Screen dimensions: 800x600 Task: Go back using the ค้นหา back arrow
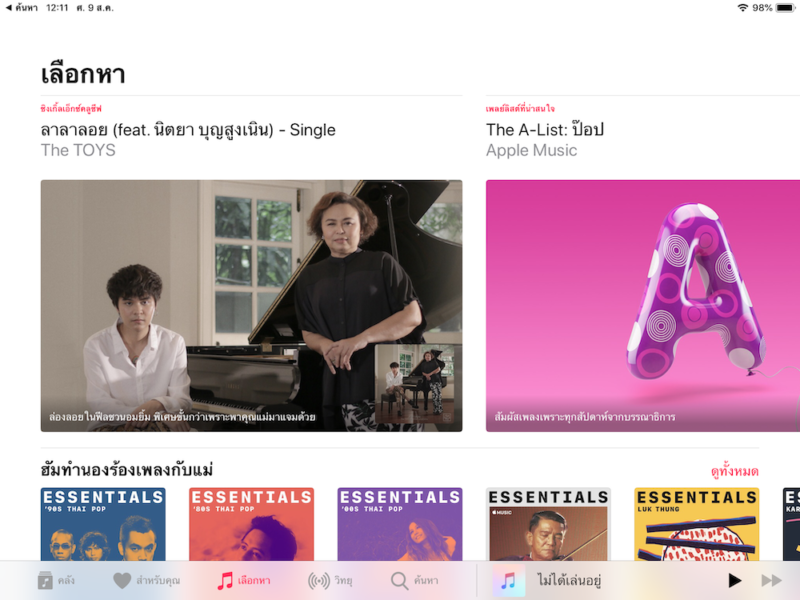[x=22, y=8]
